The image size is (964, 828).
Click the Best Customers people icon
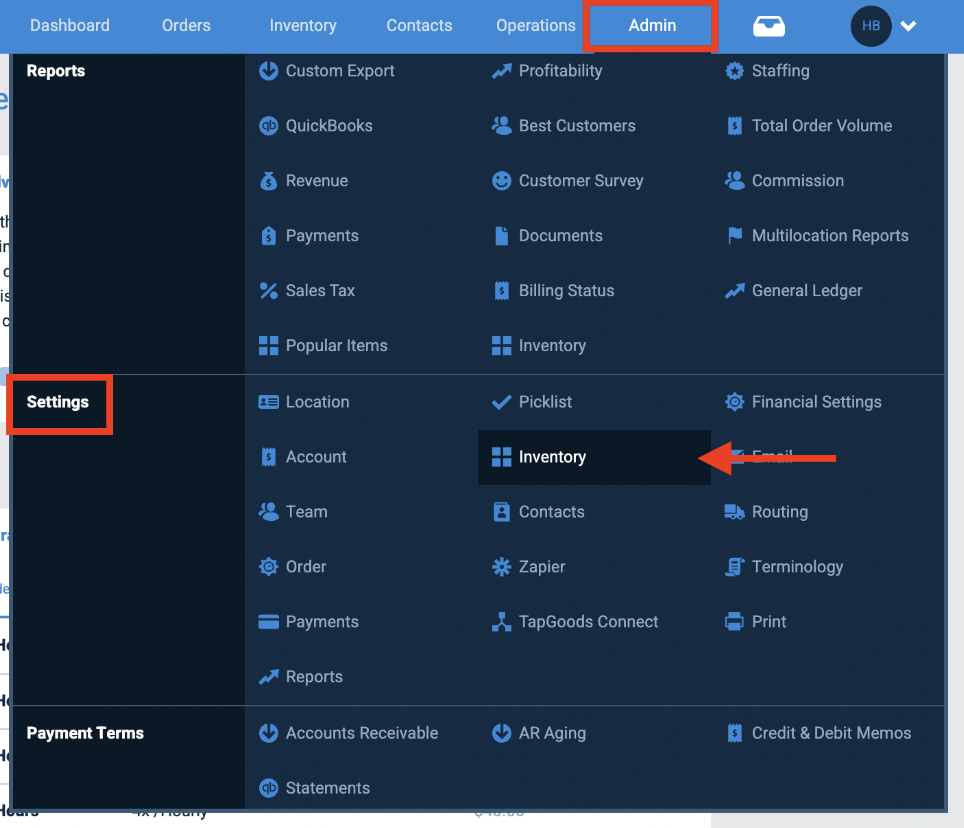click(501, 126)
